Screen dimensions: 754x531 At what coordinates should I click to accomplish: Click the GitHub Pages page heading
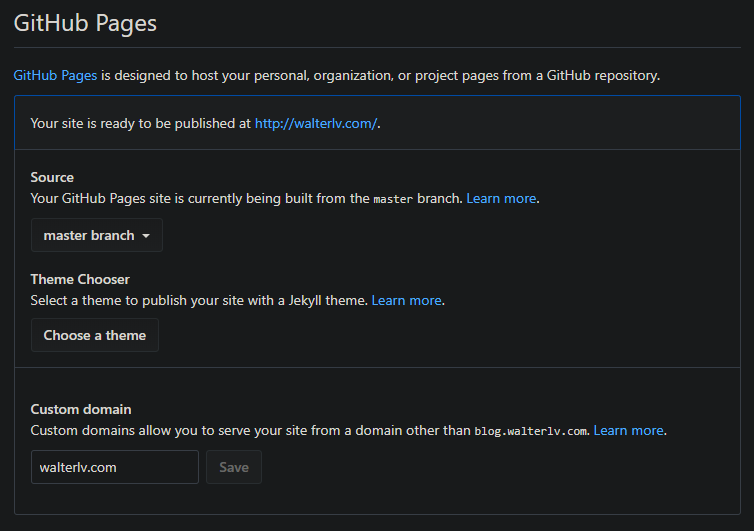click(85, 23)
